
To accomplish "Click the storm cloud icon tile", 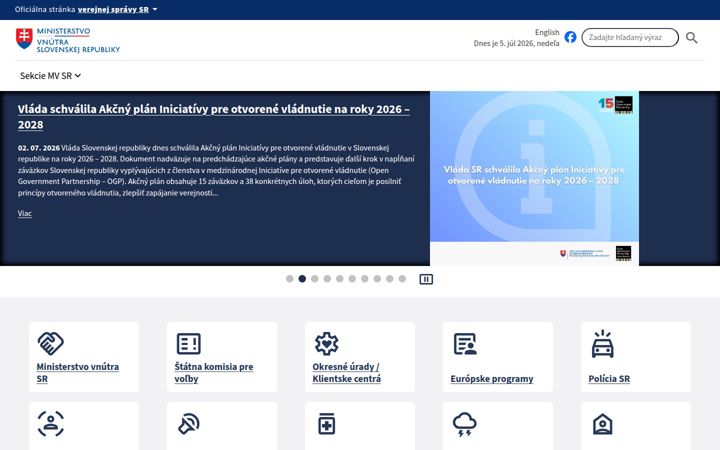I will pos(465,424).
